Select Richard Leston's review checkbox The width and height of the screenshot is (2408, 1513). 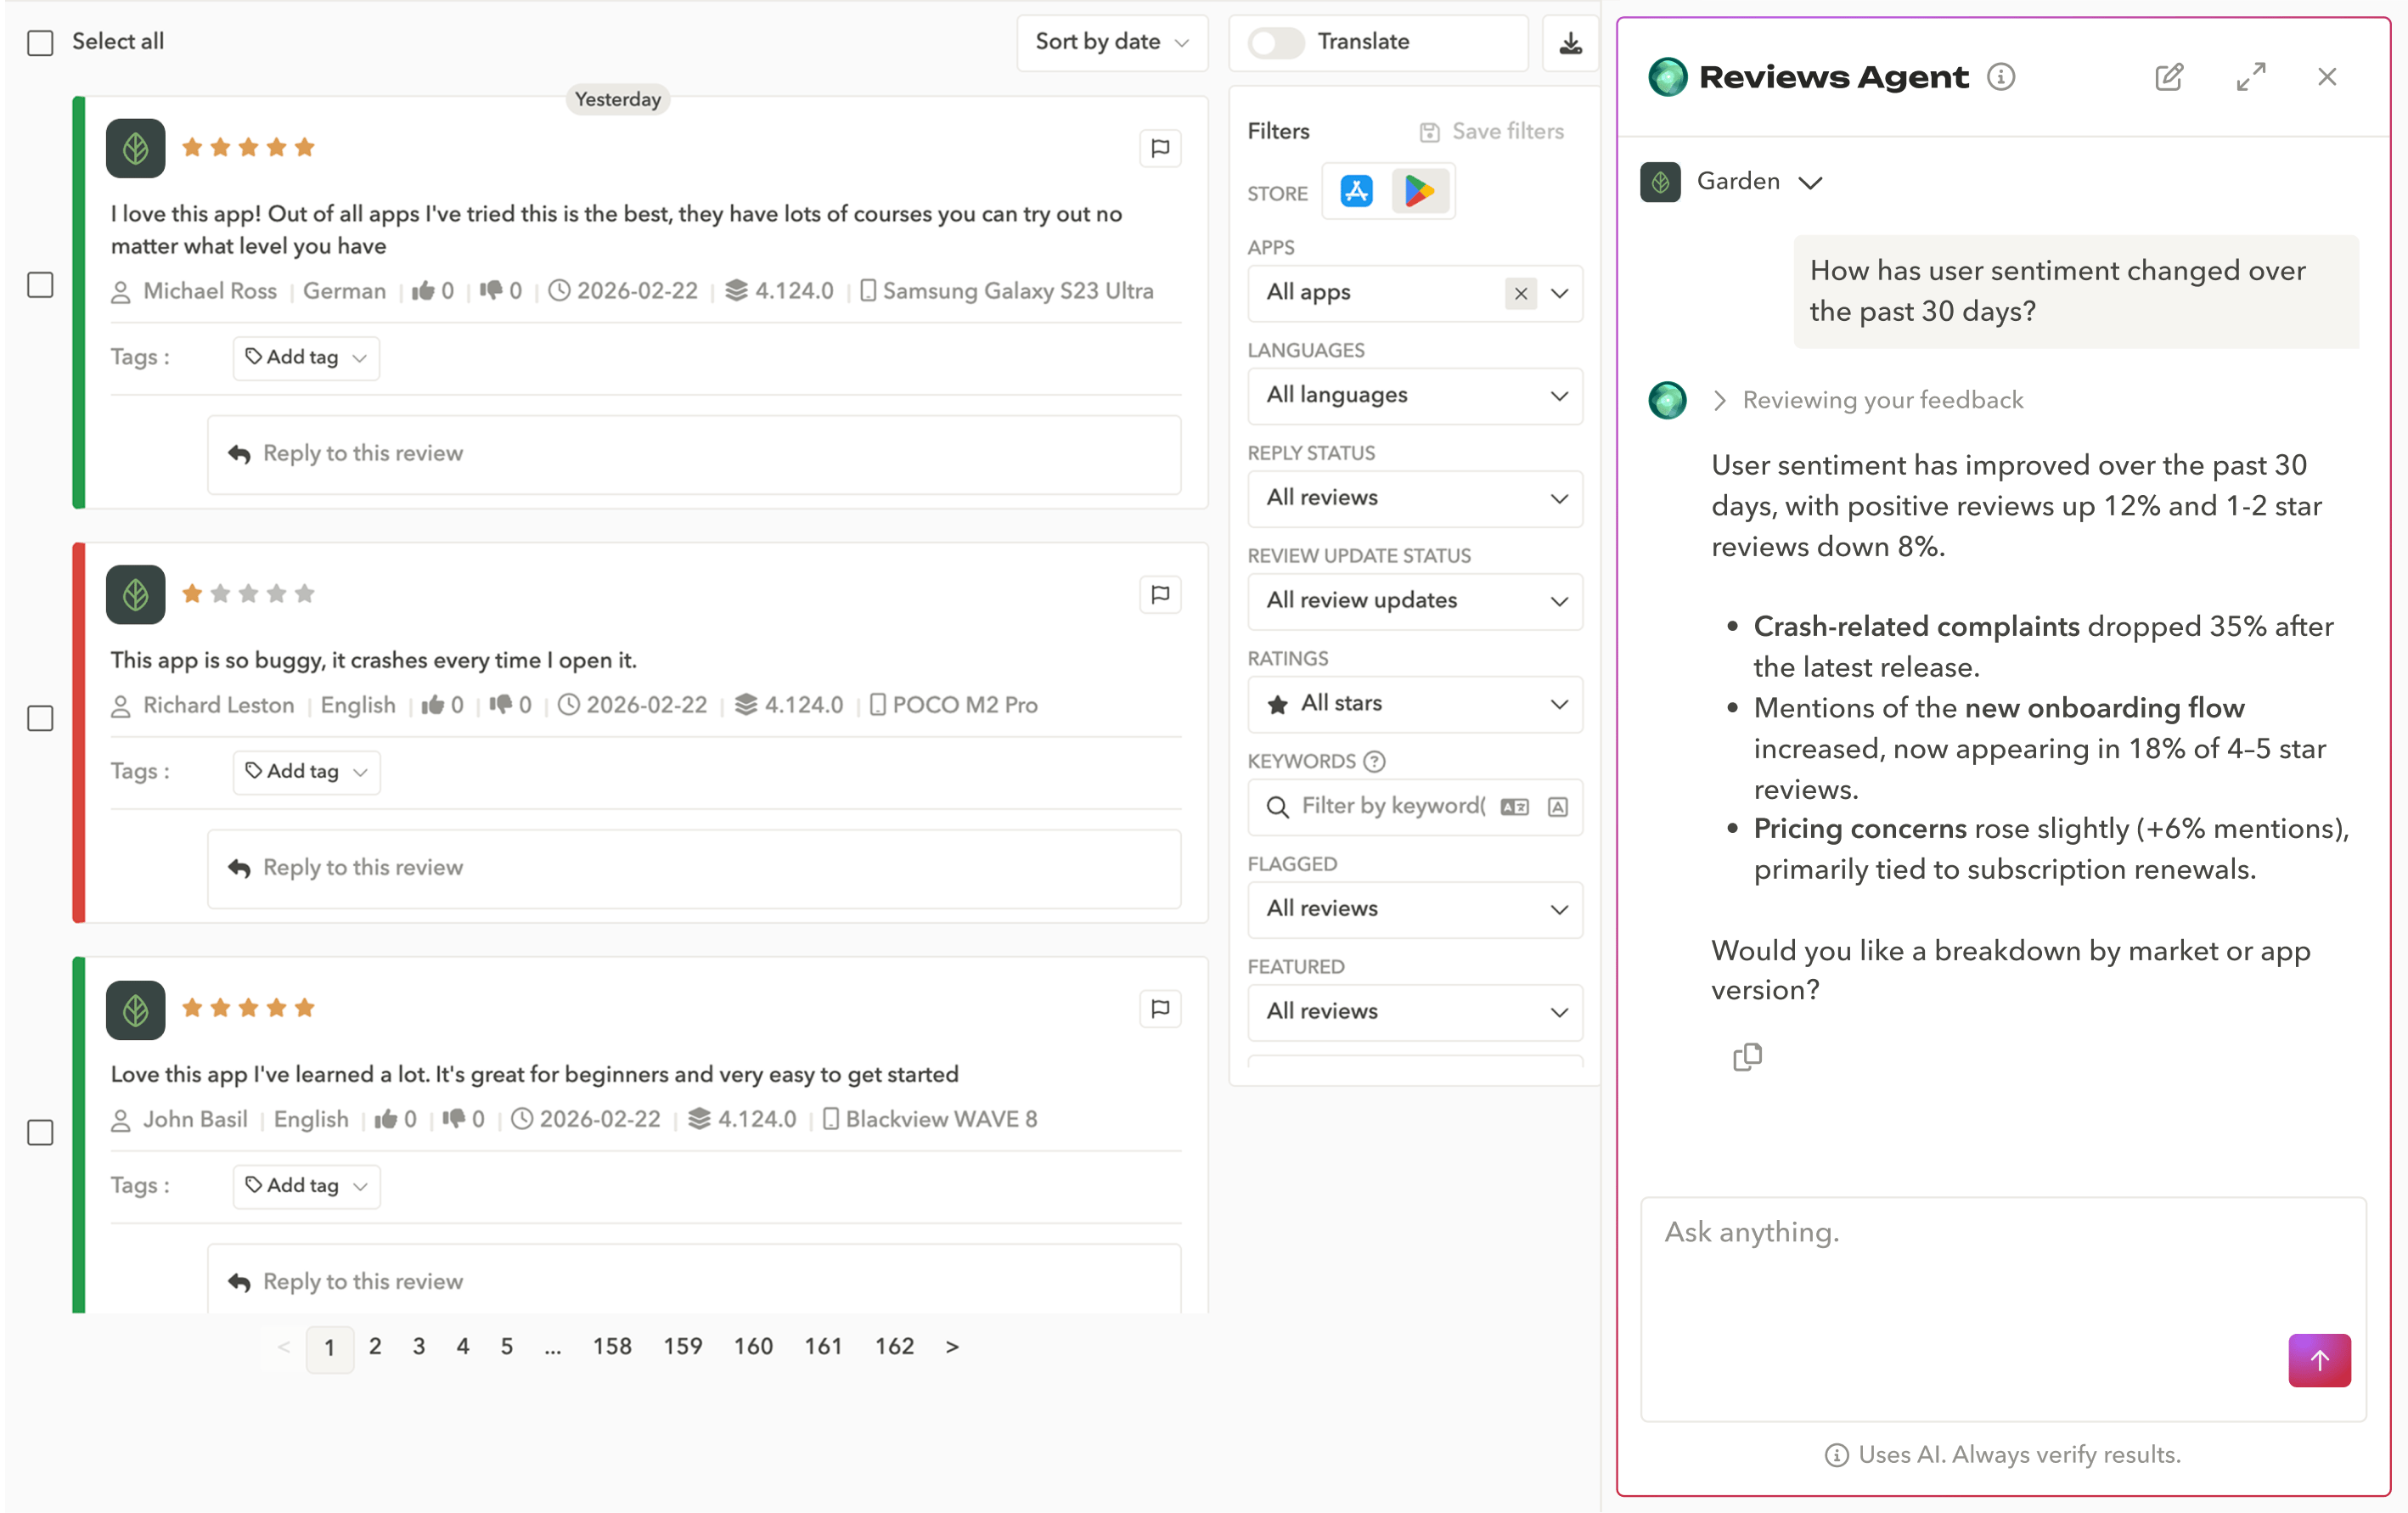(40, 717)
